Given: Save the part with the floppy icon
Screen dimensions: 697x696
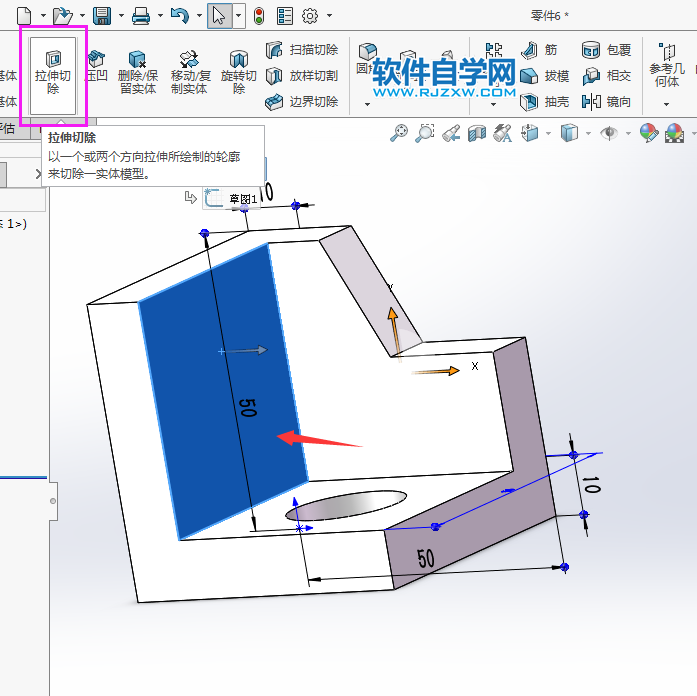Looking at the screenshot, I should tap(102, 16).
